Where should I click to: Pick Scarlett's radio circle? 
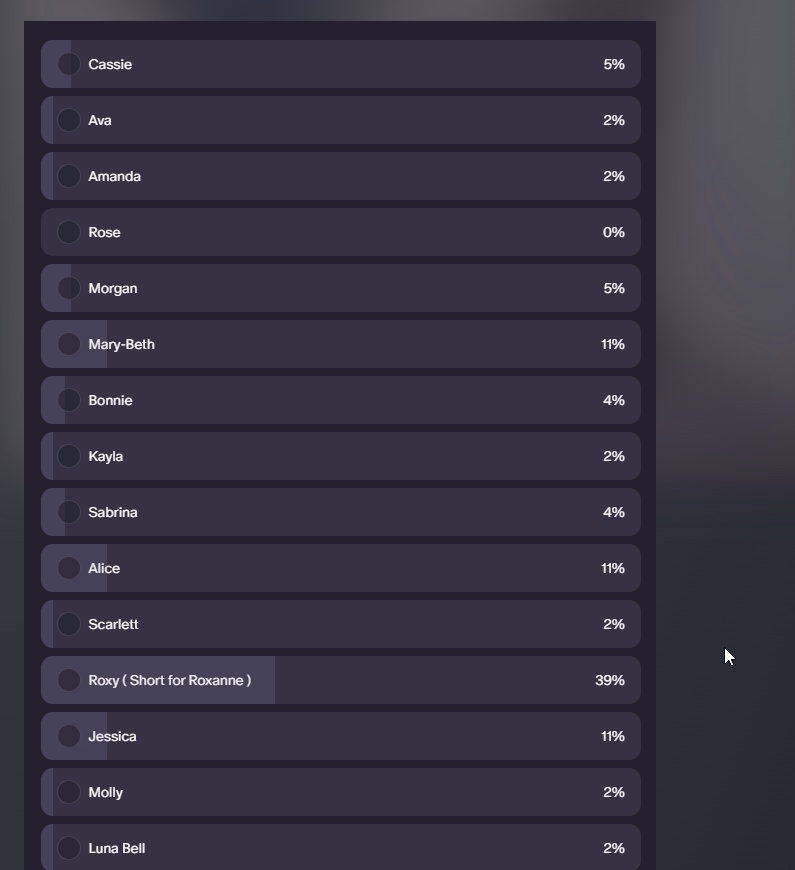[x=69, y=624]
